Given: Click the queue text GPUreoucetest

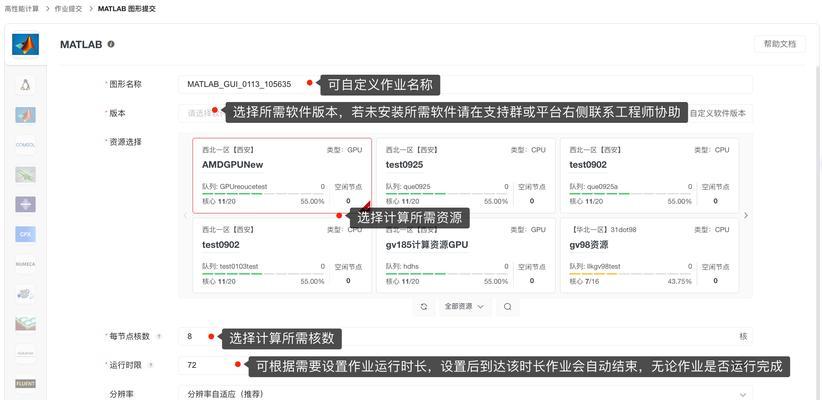Looking at the screenshot, I should pos(243,186).
